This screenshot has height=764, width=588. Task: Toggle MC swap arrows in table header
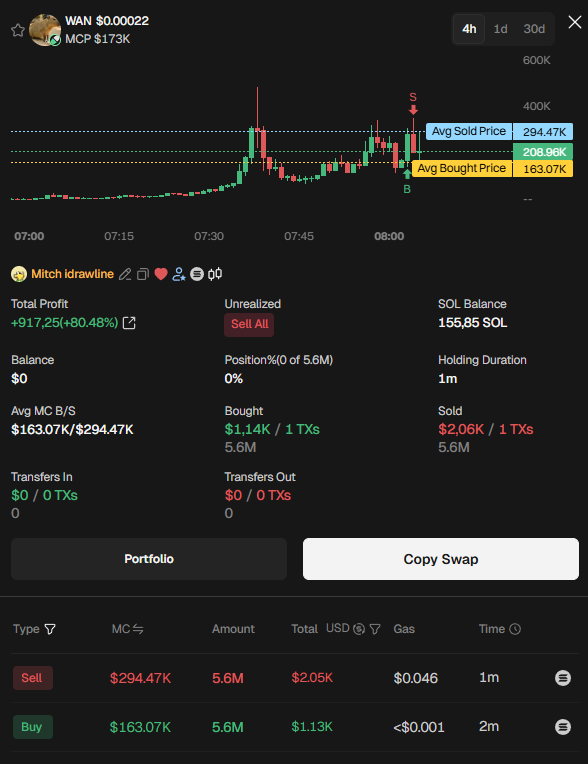138,629
